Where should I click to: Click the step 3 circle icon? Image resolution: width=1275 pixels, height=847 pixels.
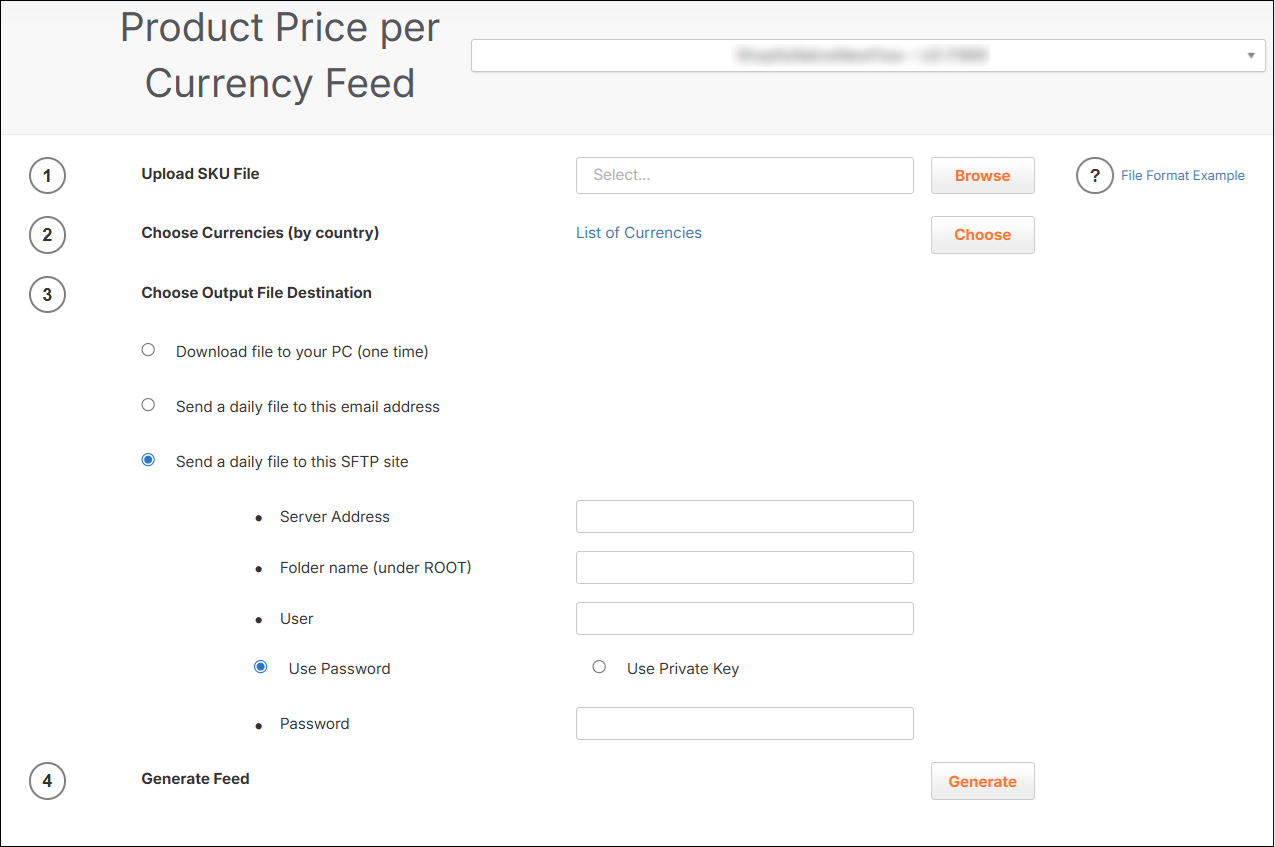coord(47,295)
